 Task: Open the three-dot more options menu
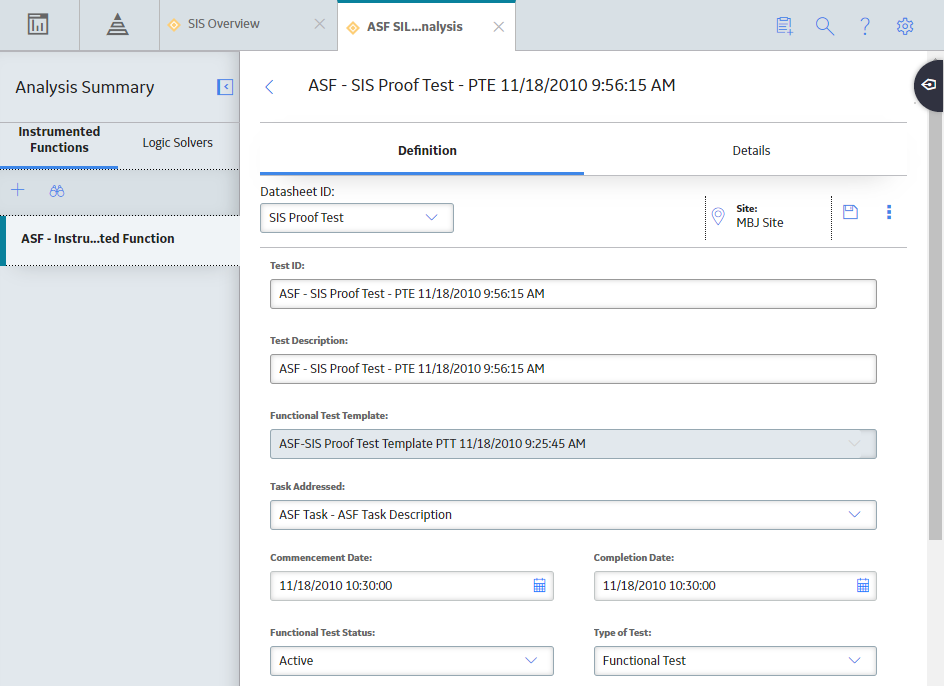tap(889, 212)
